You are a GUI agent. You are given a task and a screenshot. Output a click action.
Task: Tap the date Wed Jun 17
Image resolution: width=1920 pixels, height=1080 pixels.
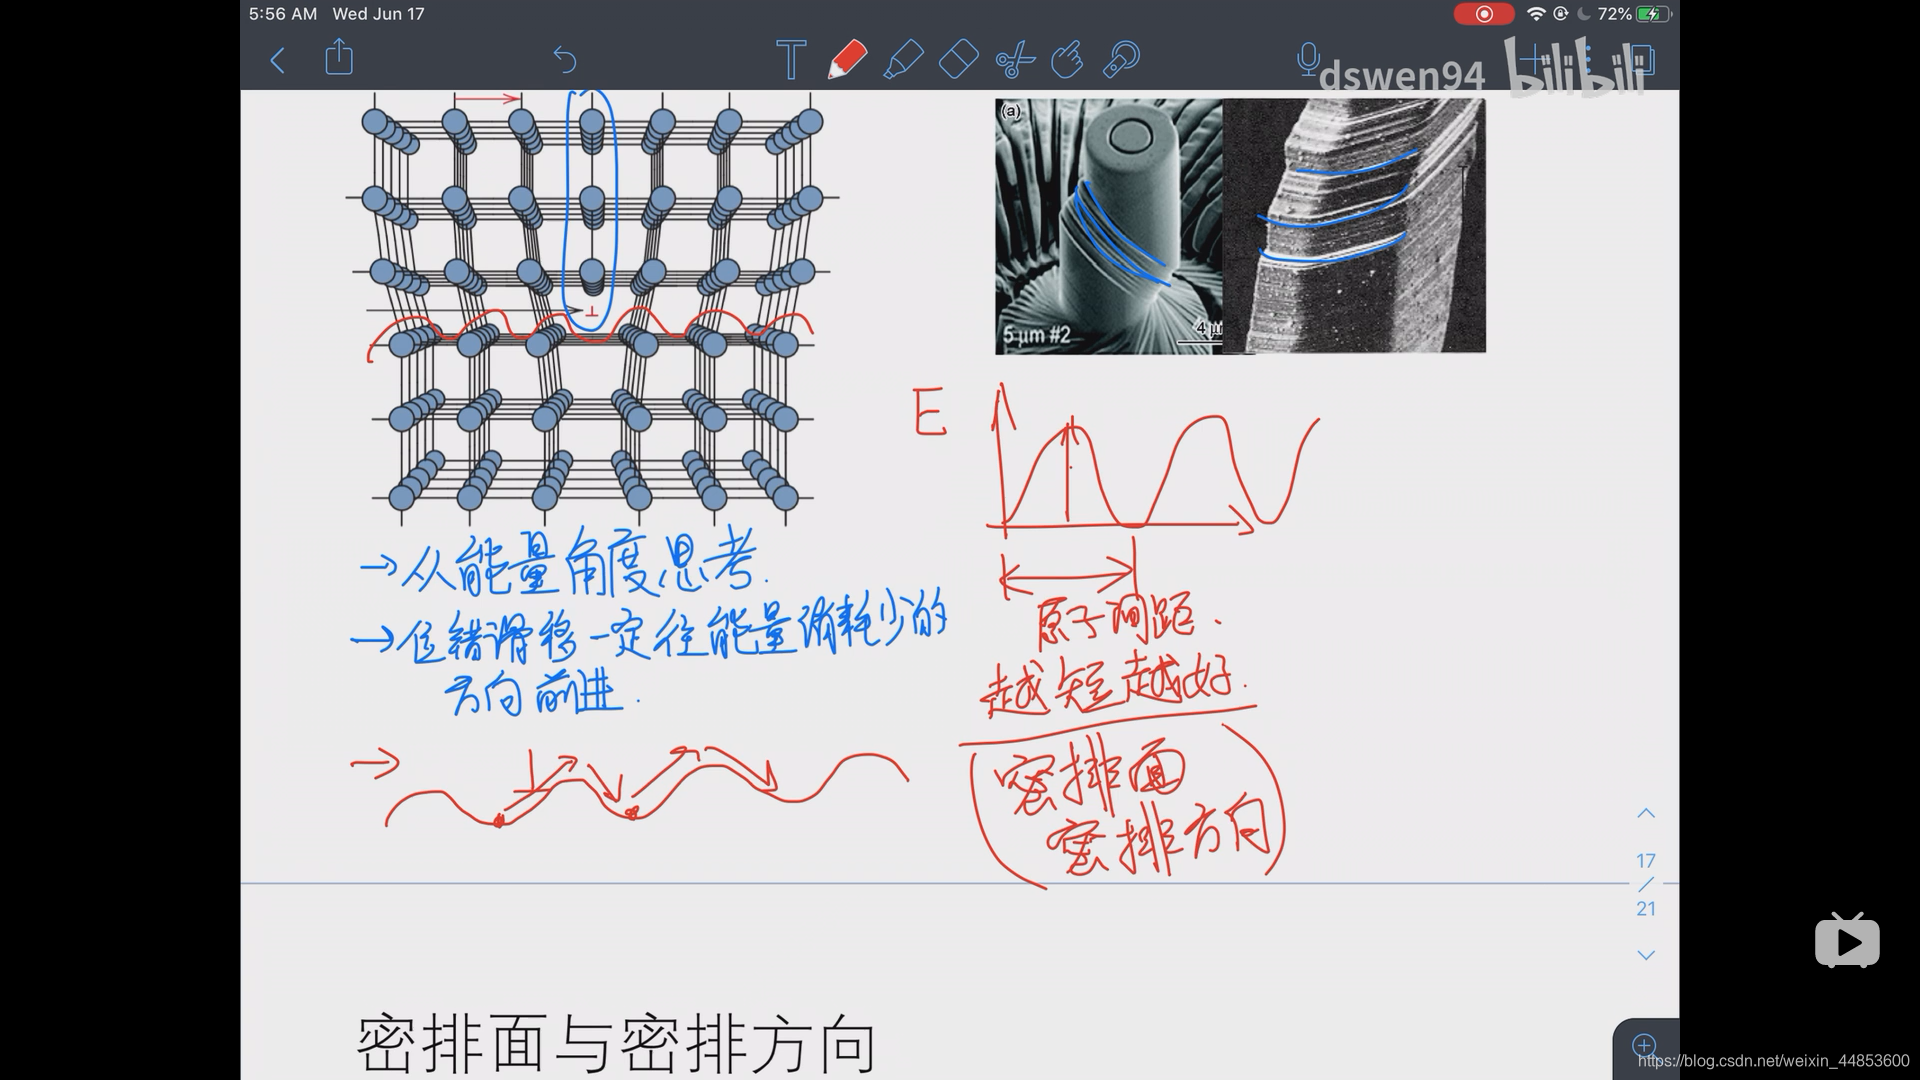[x=378, y=14]
